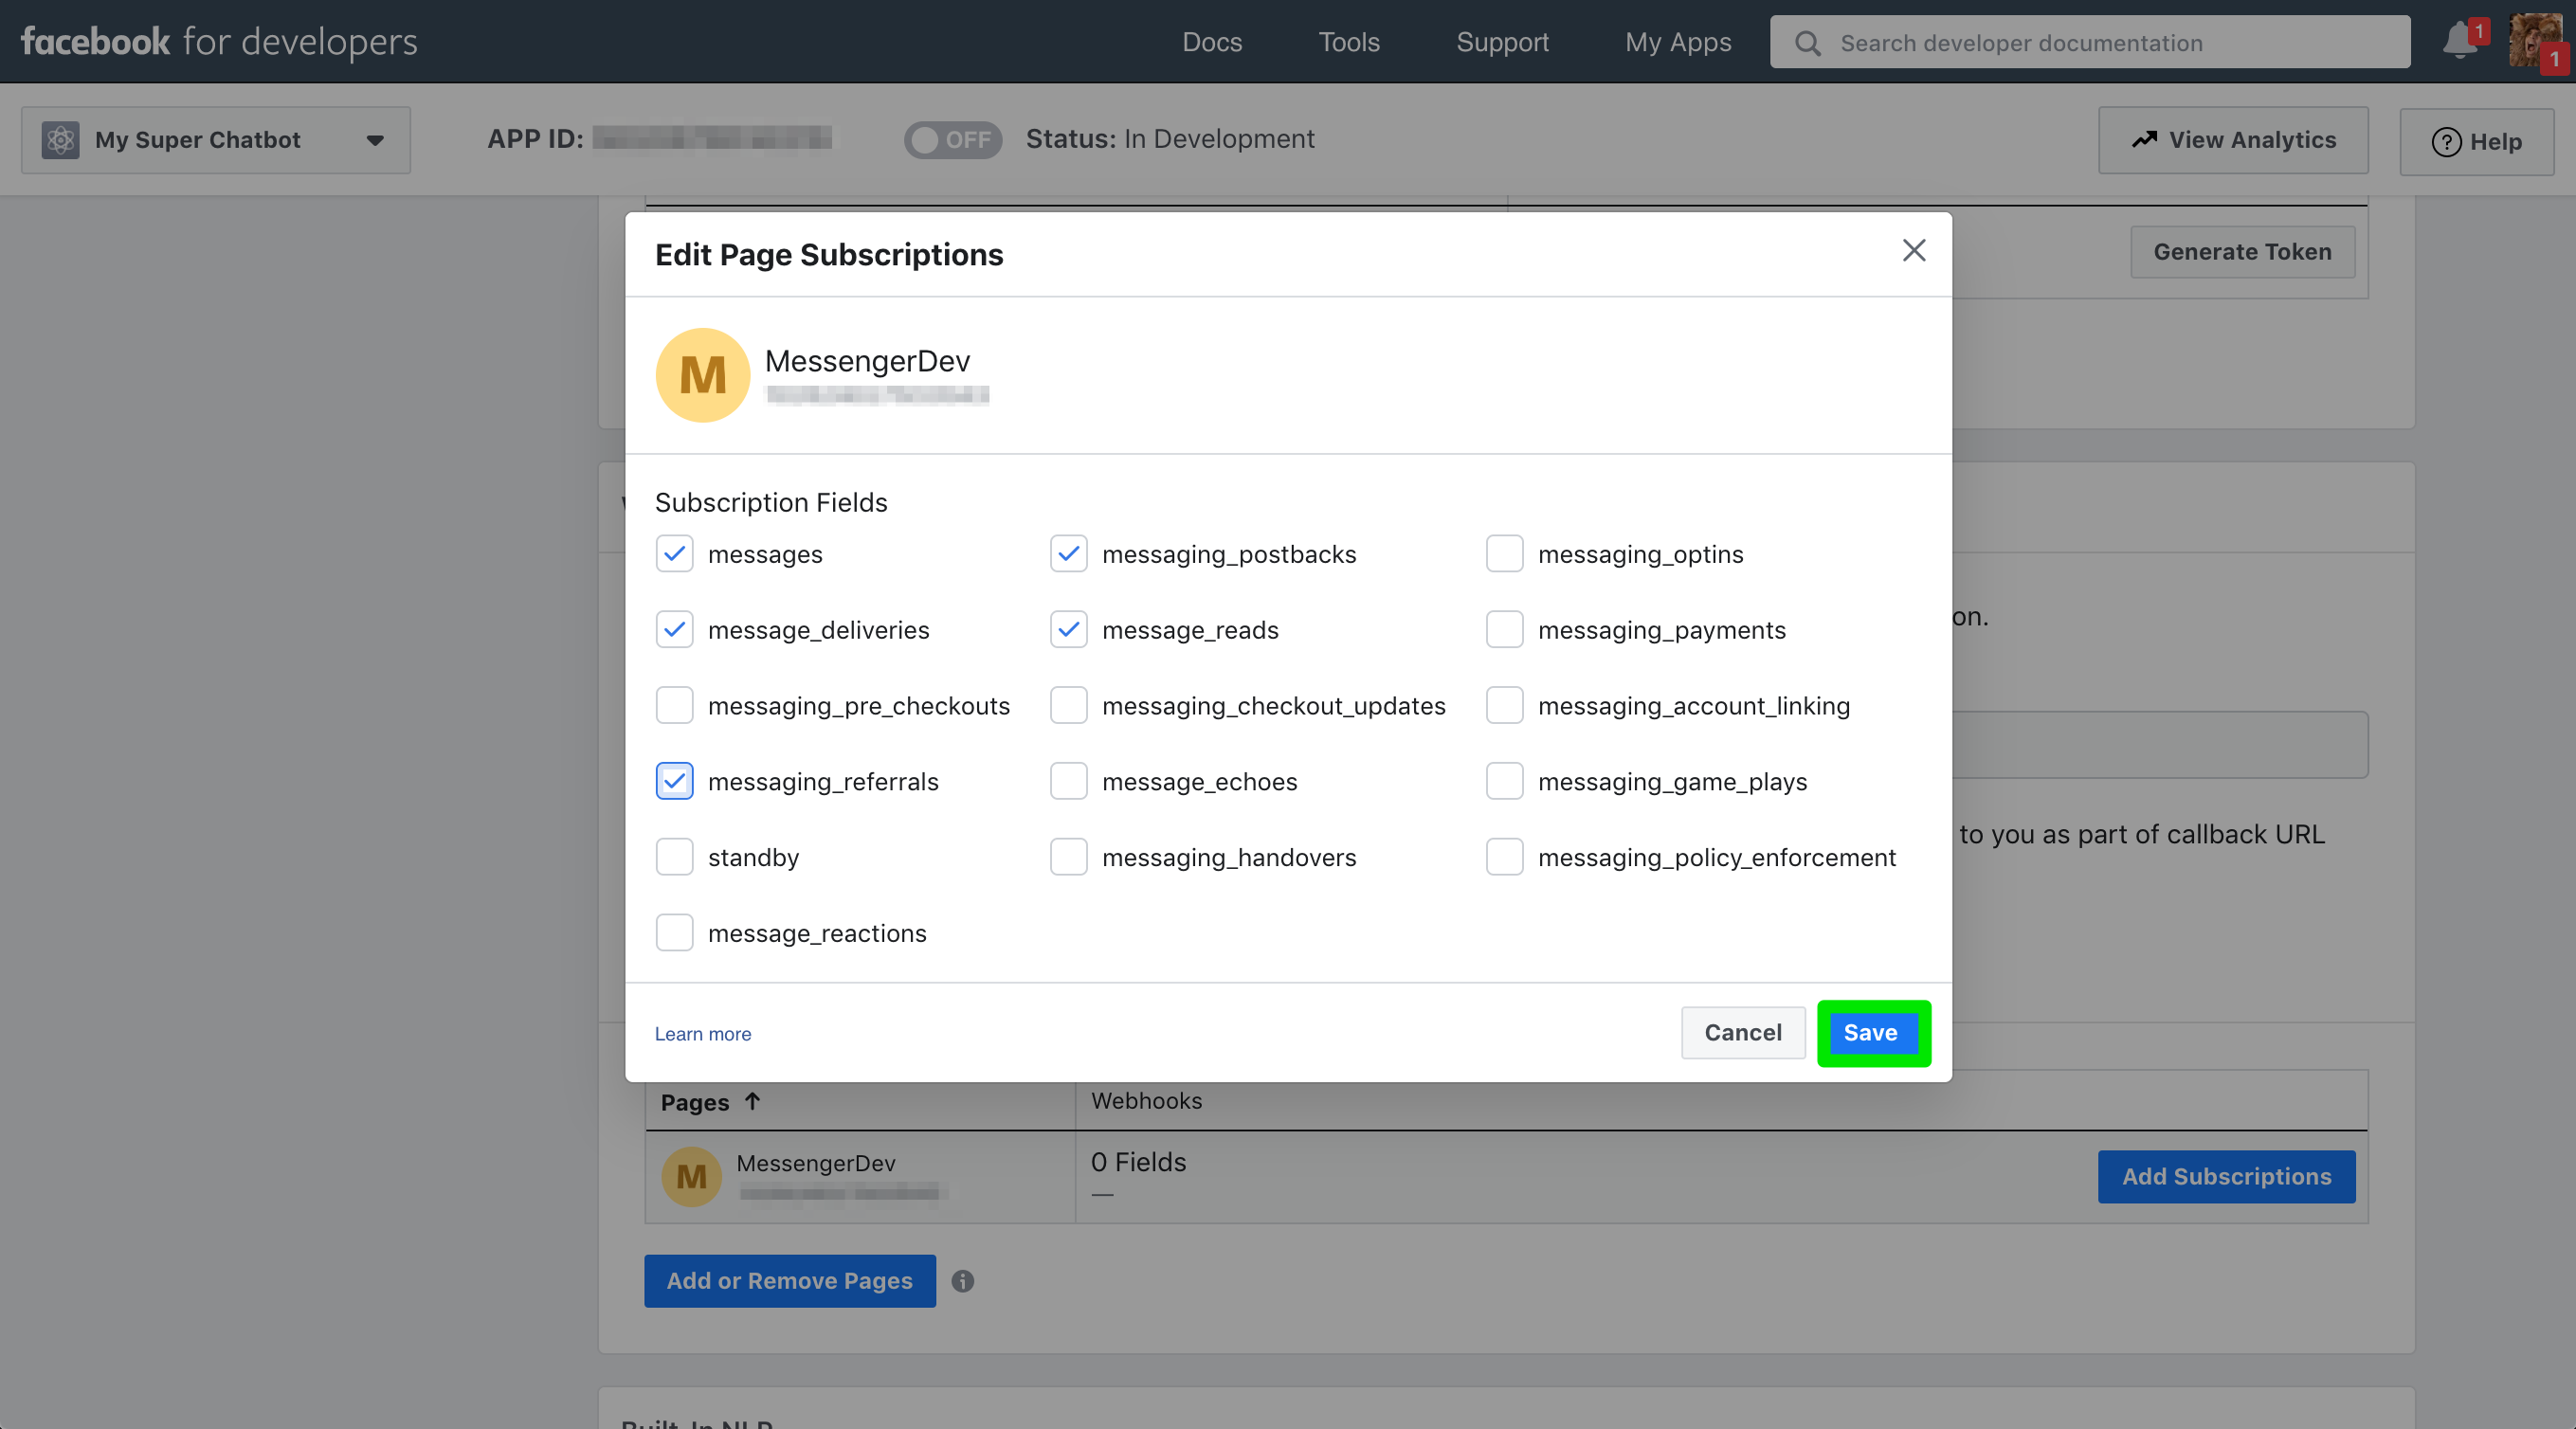This screenshot has width=2576, height=1429.
Task: Check messaging_pre_checkouts checkbox
Action: click(674, 705)
